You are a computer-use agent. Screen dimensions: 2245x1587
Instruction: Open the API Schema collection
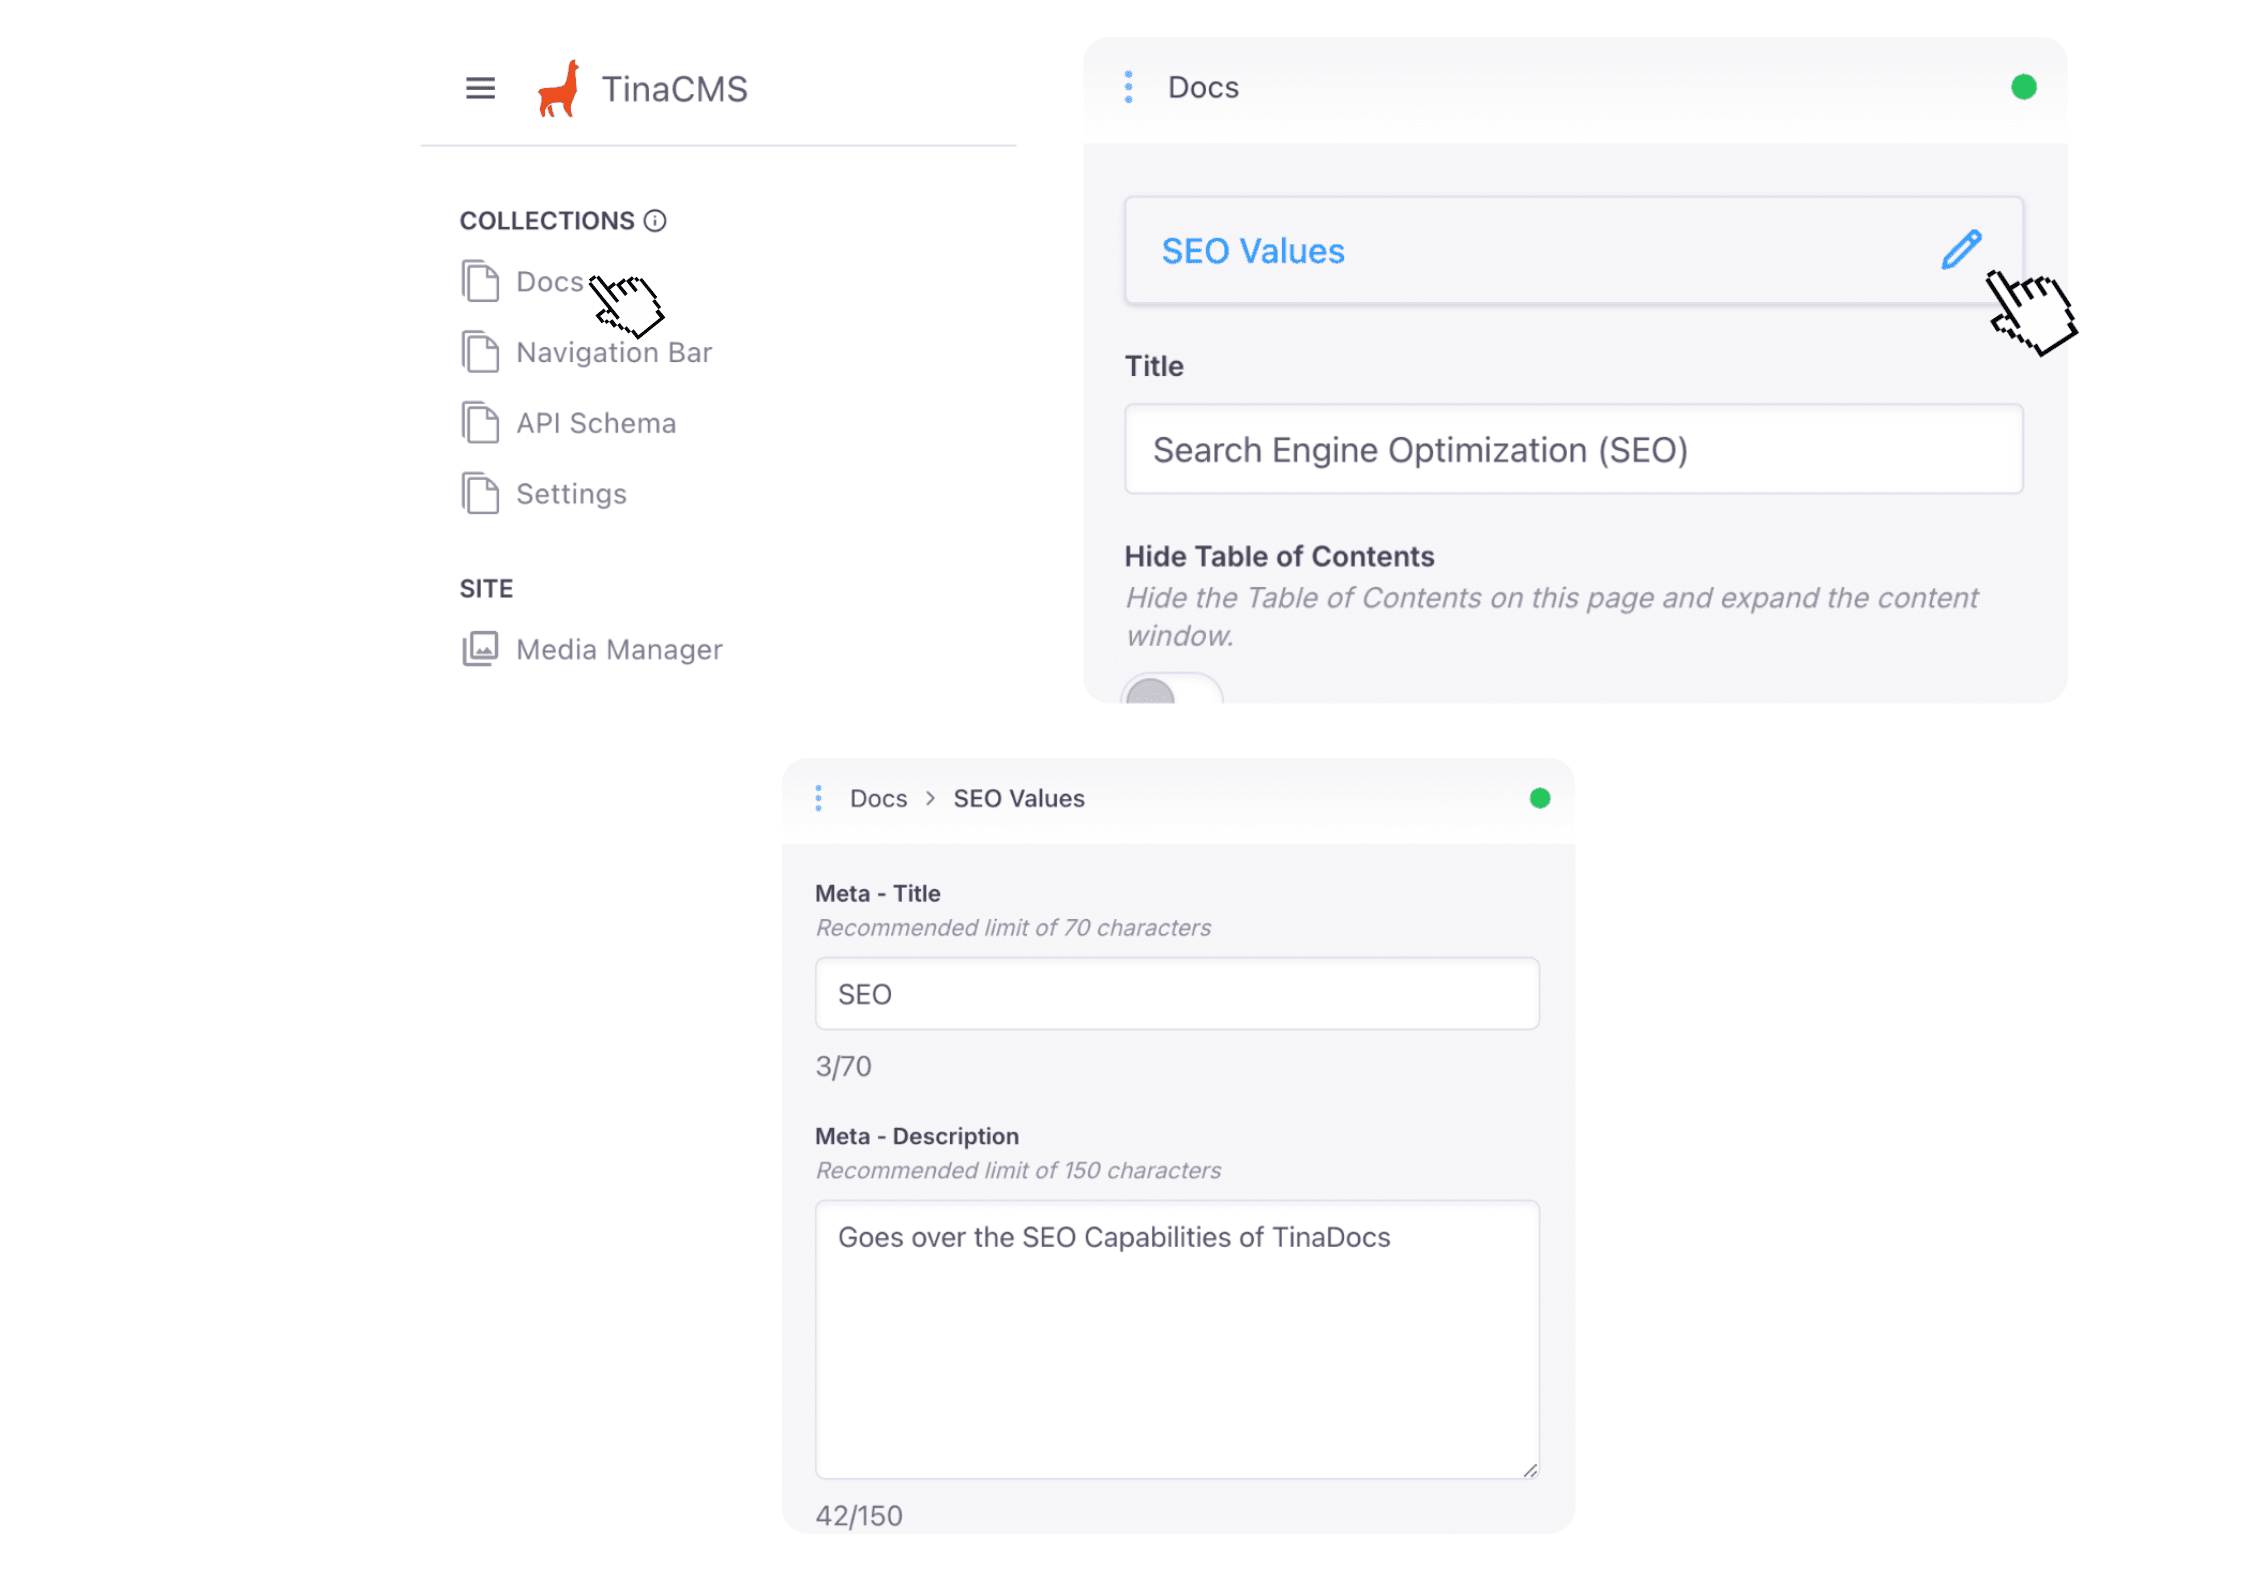[595, 422]
